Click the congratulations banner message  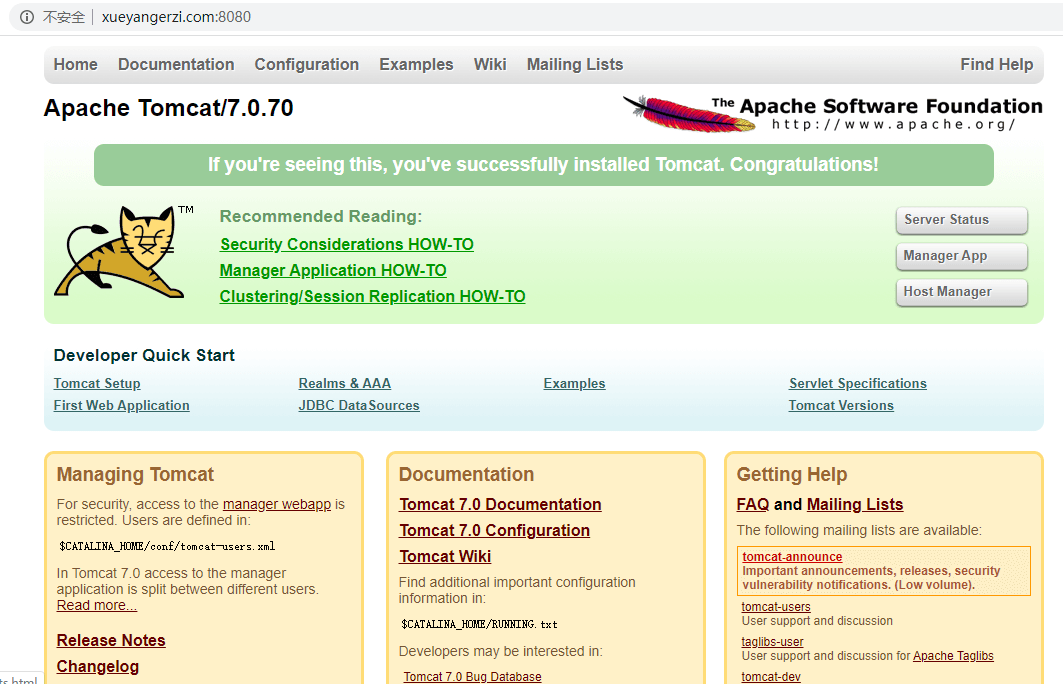click(543, 165)
